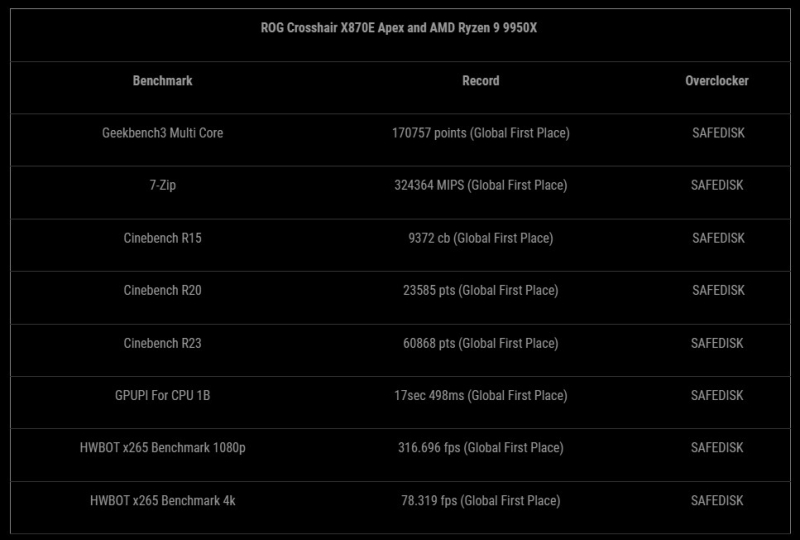800x540 pixels.
Task: Select HWBOT x265 Benchmark 4k cell
Action: click(162, 501)
